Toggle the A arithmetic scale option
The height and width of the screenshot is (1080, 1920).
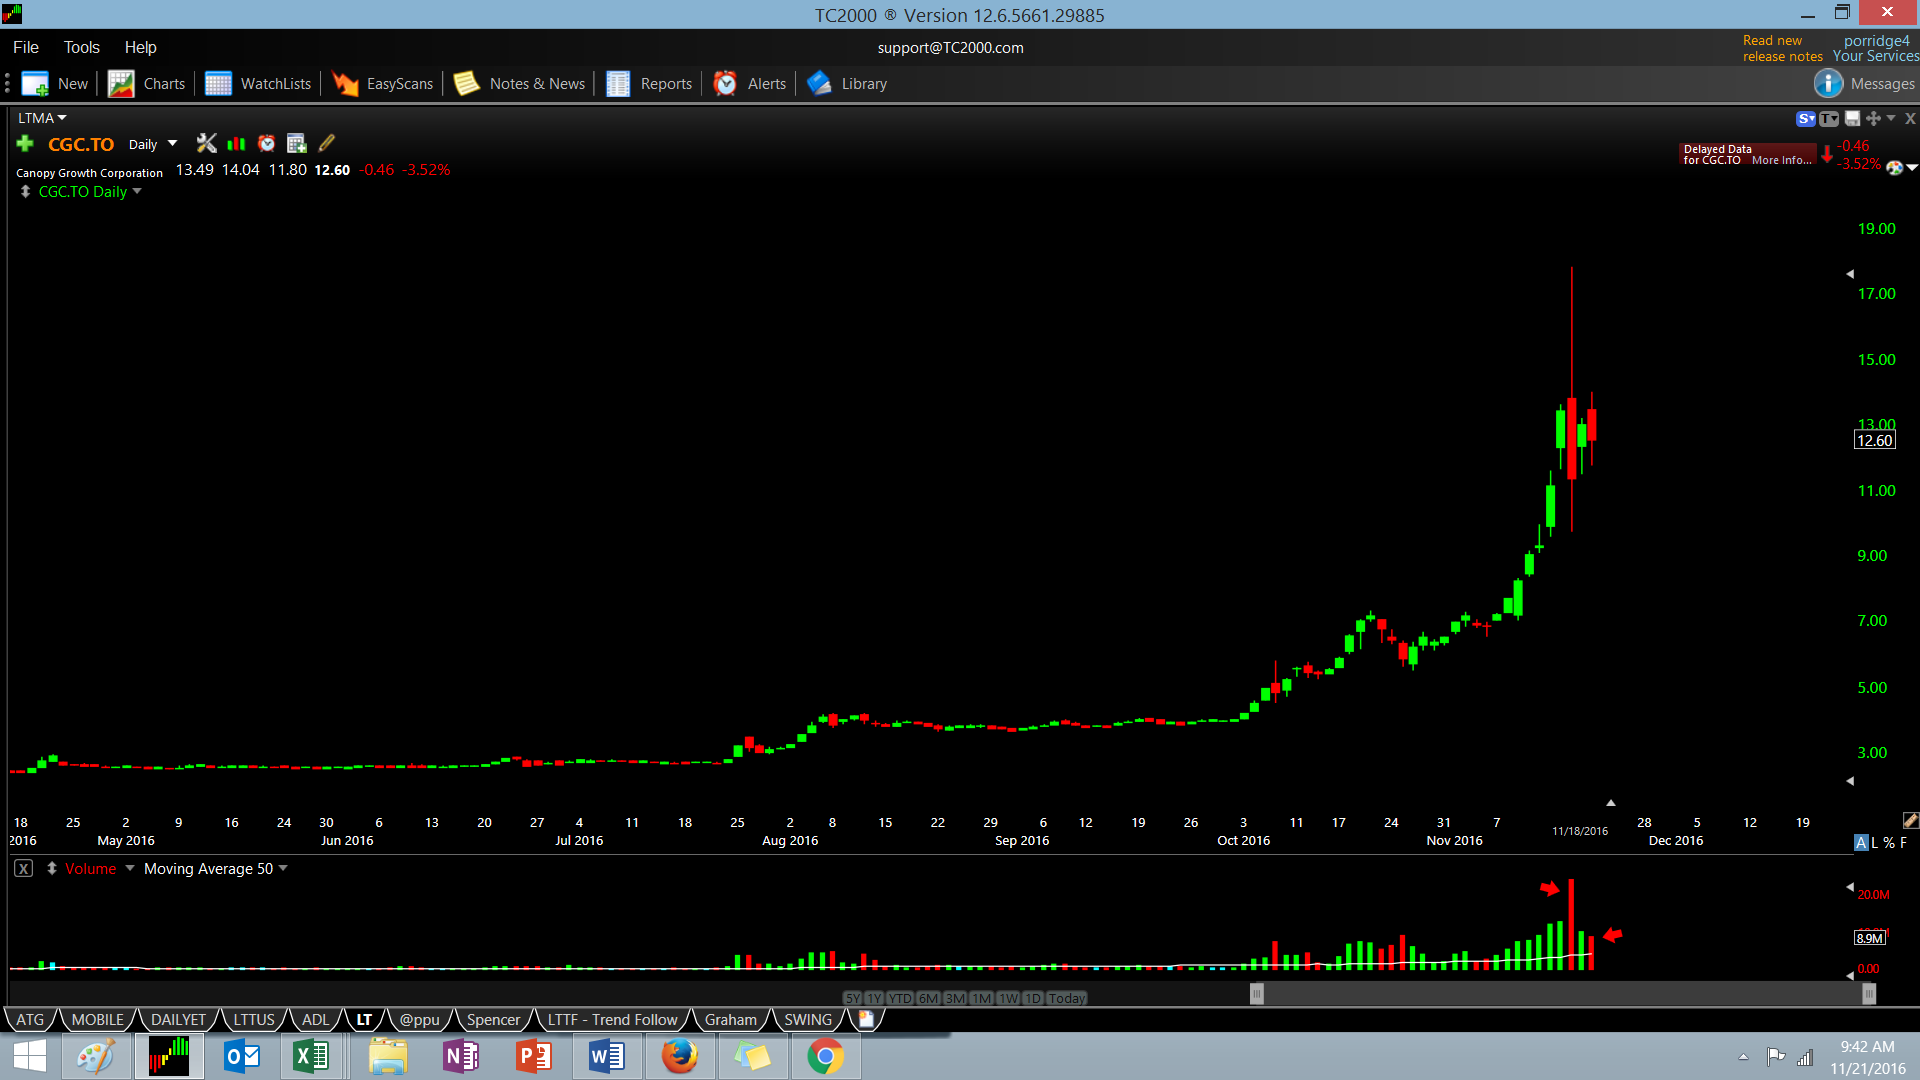tap(1861, 843)
